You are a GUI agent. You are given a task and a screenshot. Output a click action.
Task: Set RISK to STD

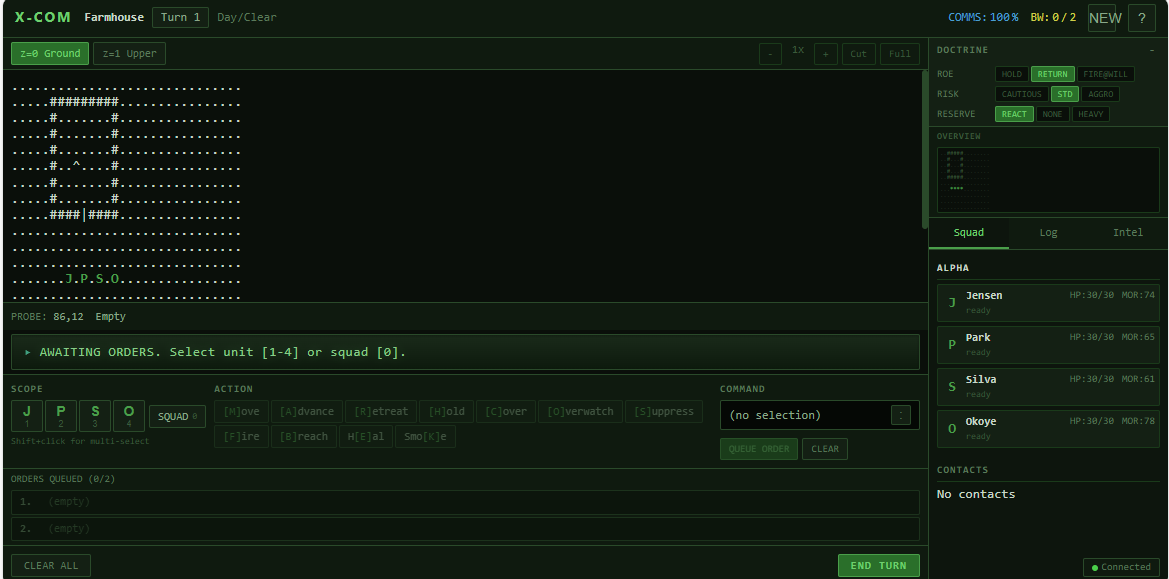[1065, 94]
